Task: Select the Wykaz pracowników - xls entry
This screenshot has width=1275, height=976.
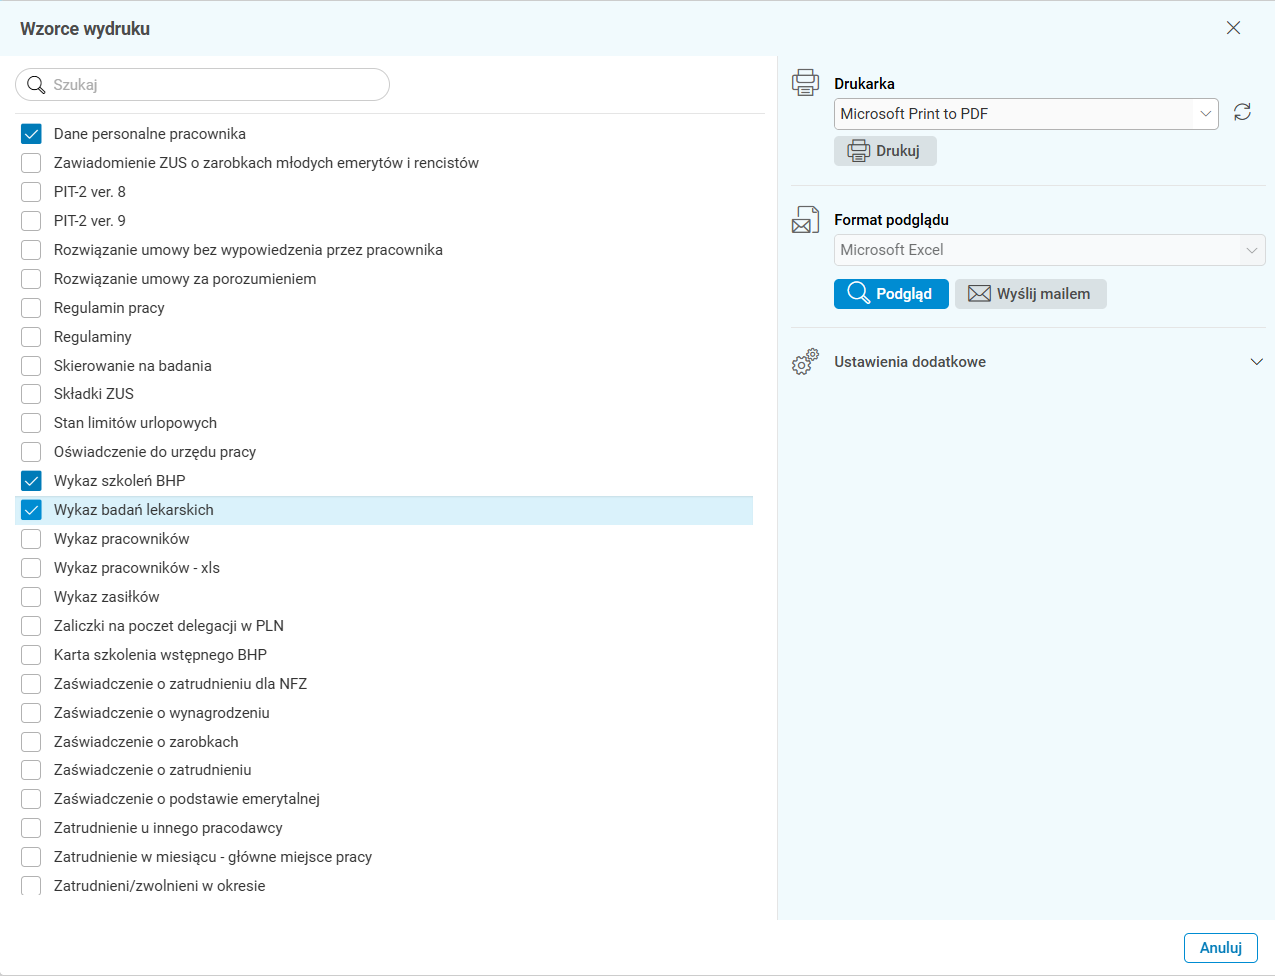Action: click(x=136, y=568)
